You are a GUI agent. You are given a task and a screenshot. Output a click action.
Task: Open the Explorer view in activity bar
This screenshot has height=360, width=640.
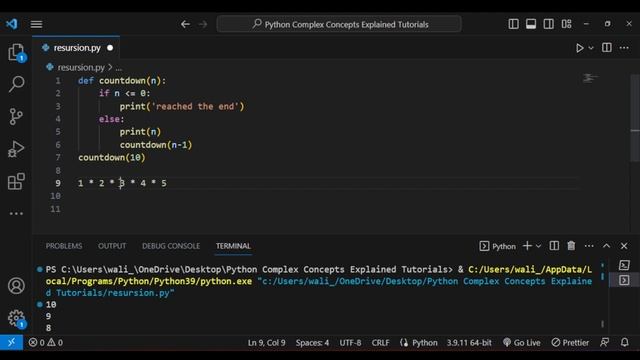tap(16, 52)
